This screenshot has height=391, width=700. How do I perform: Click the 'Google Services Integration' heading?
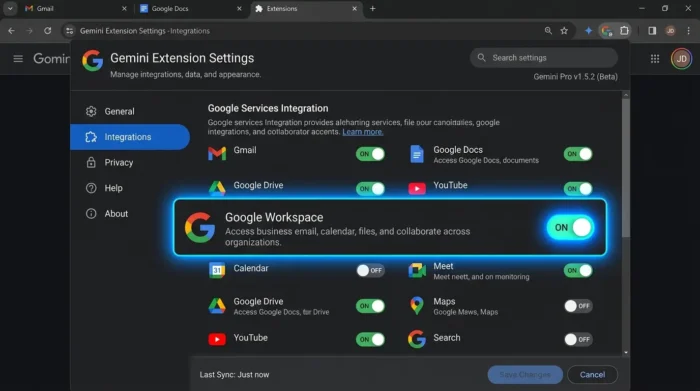268,108
